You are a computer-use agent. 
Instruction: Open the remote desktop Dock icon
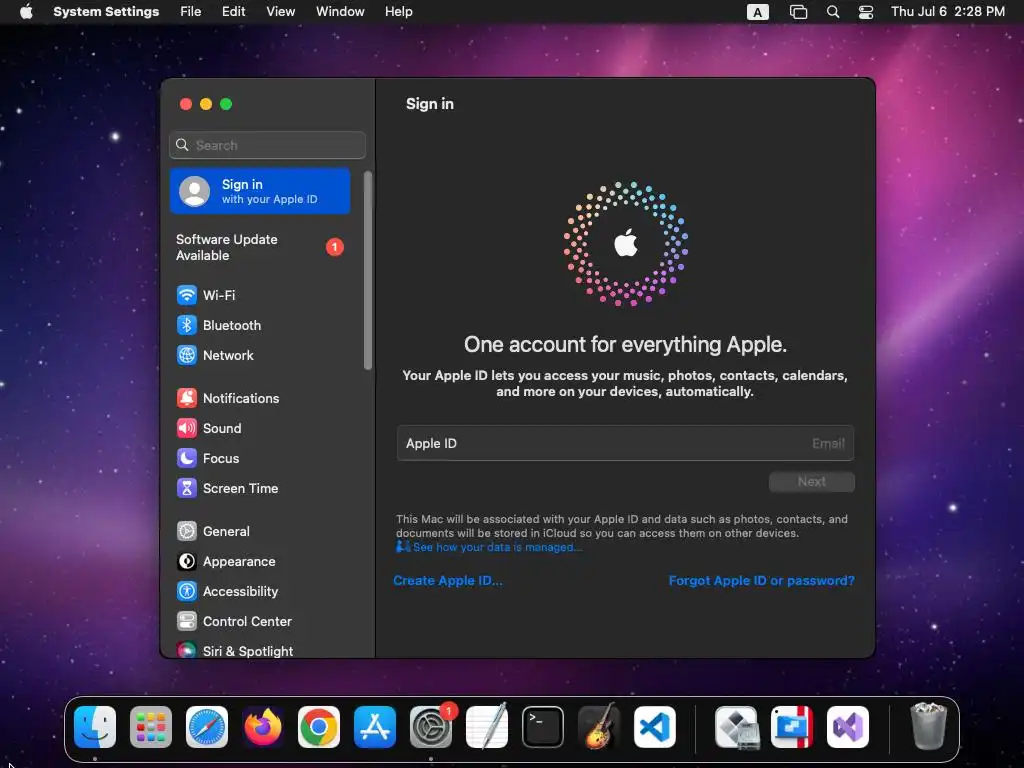792,727
